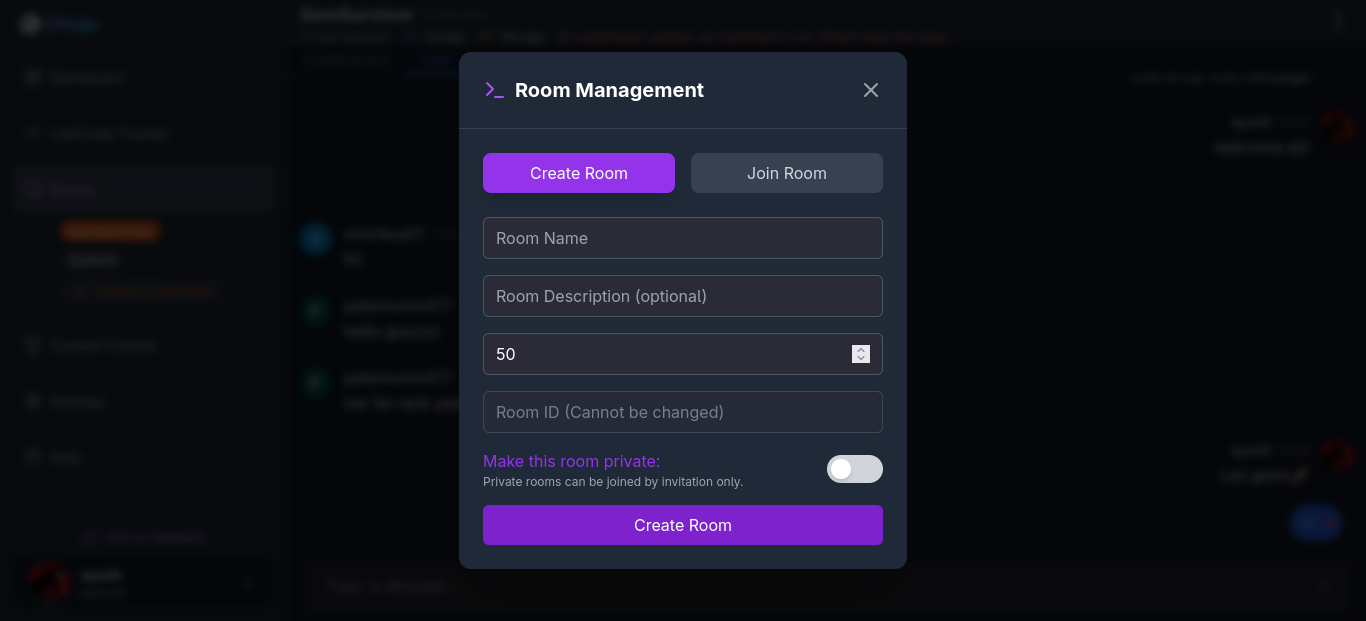Open Settings in the left sidebar
This screenshot has height=621, width=1366.
click(x=77, y=402)
